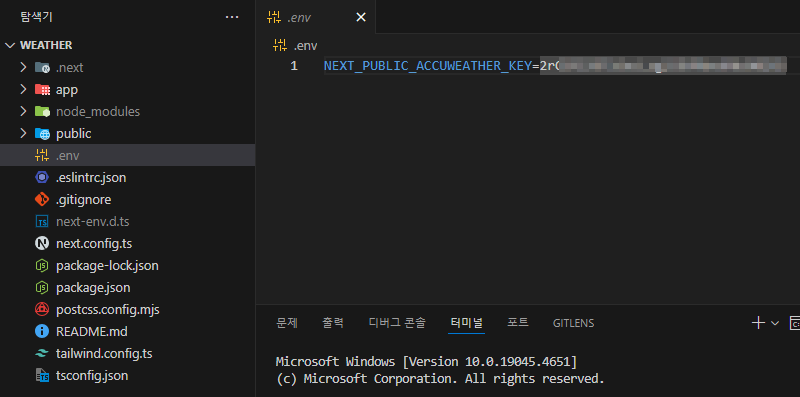Click the .next folder icon
Viewport: 800px width, 397px height.
[x=42, y=67]
